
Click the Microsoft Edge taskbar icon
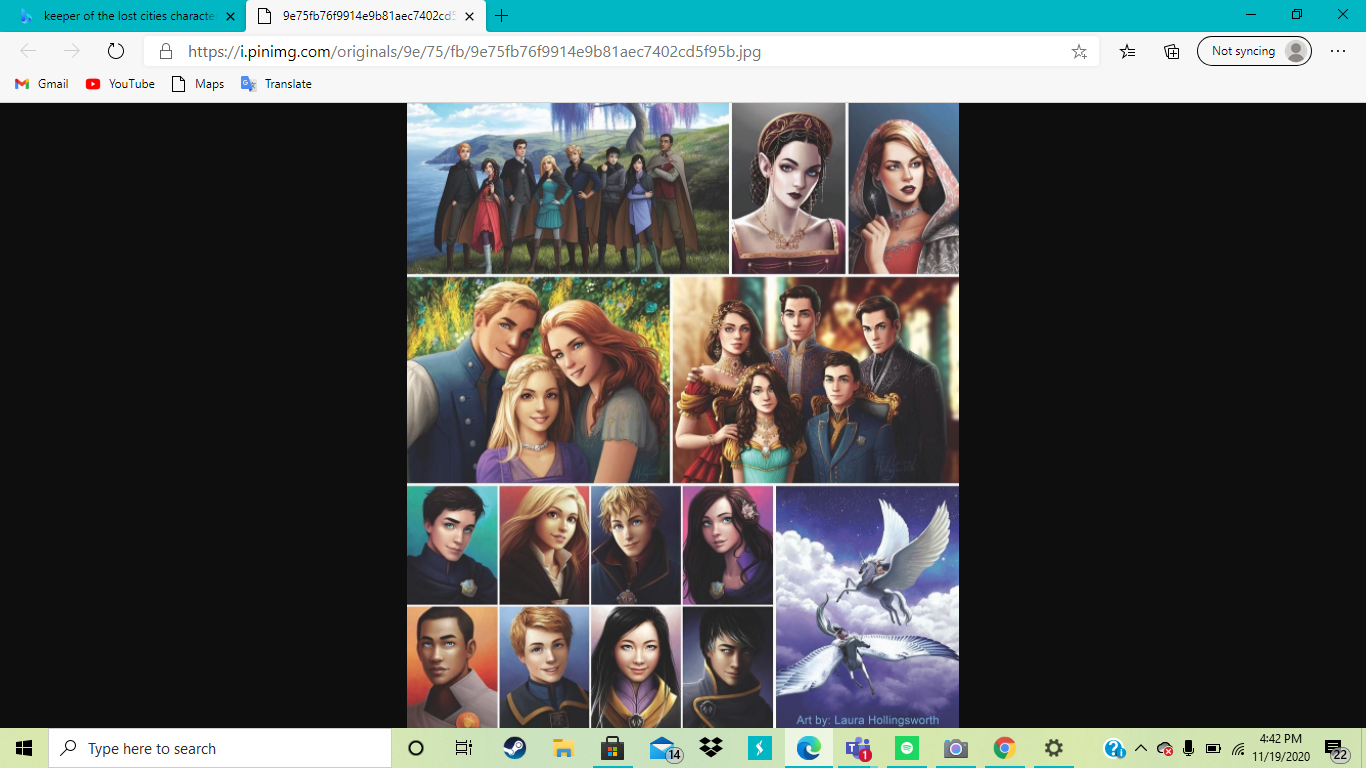(x=809, y=748)
